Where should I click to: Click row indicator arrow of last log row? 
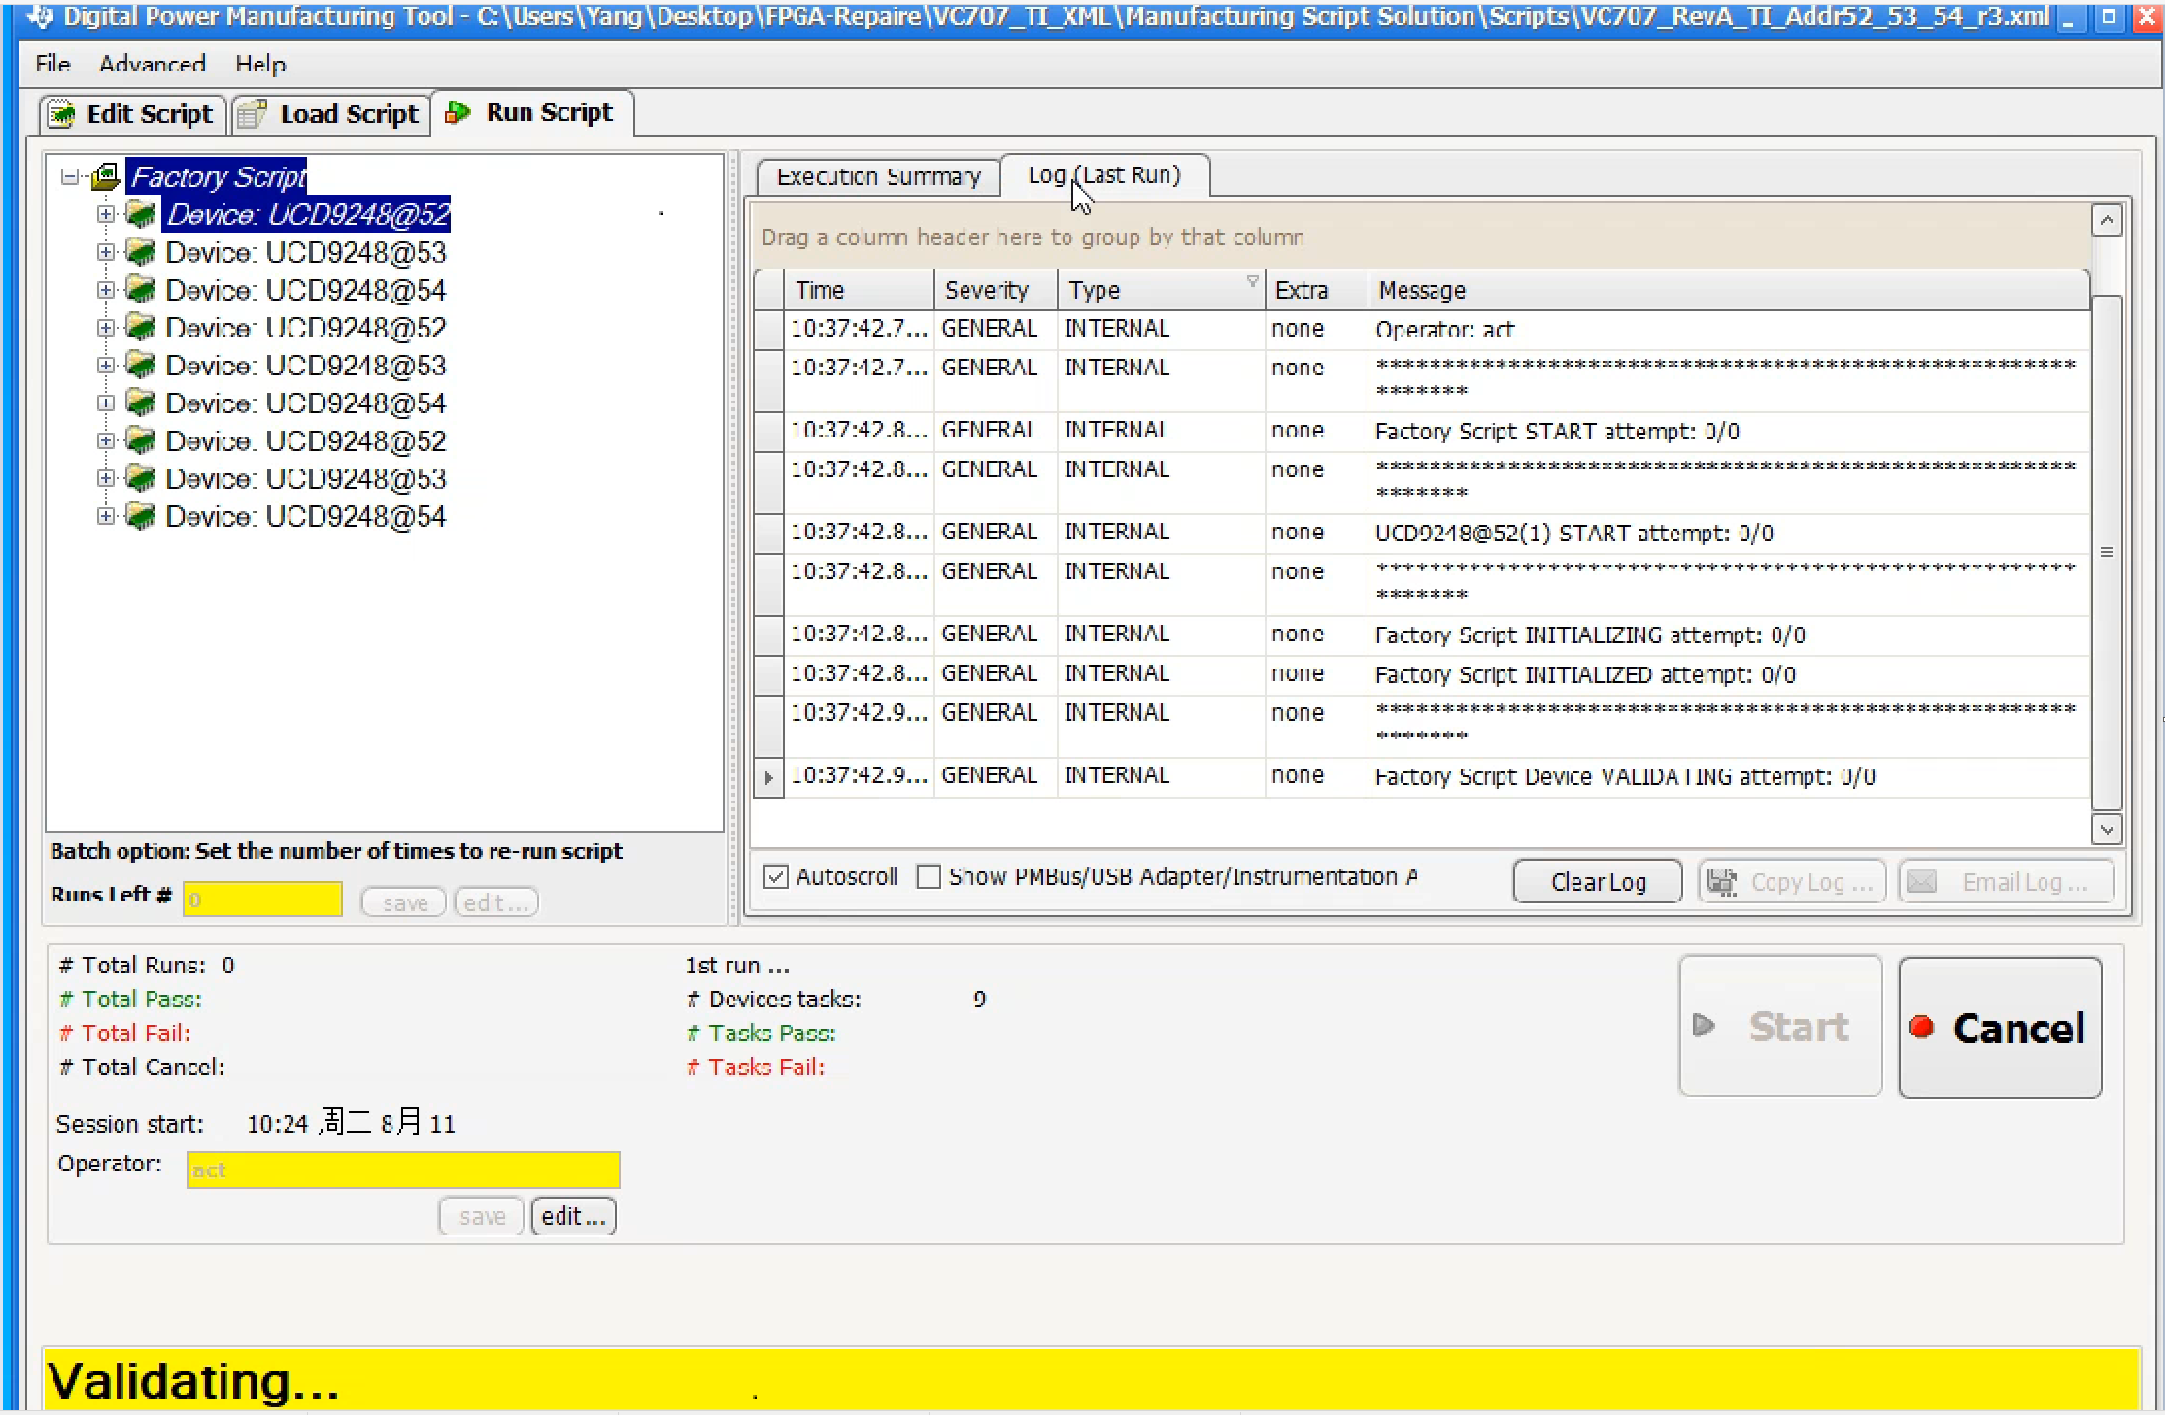768,777
